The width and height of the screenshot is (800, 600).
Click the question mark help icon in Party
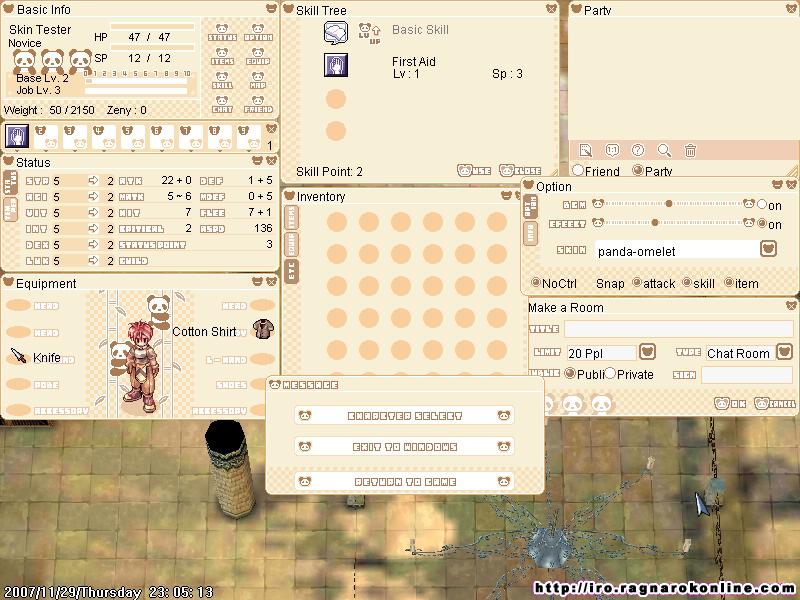(x=638, y=150)
